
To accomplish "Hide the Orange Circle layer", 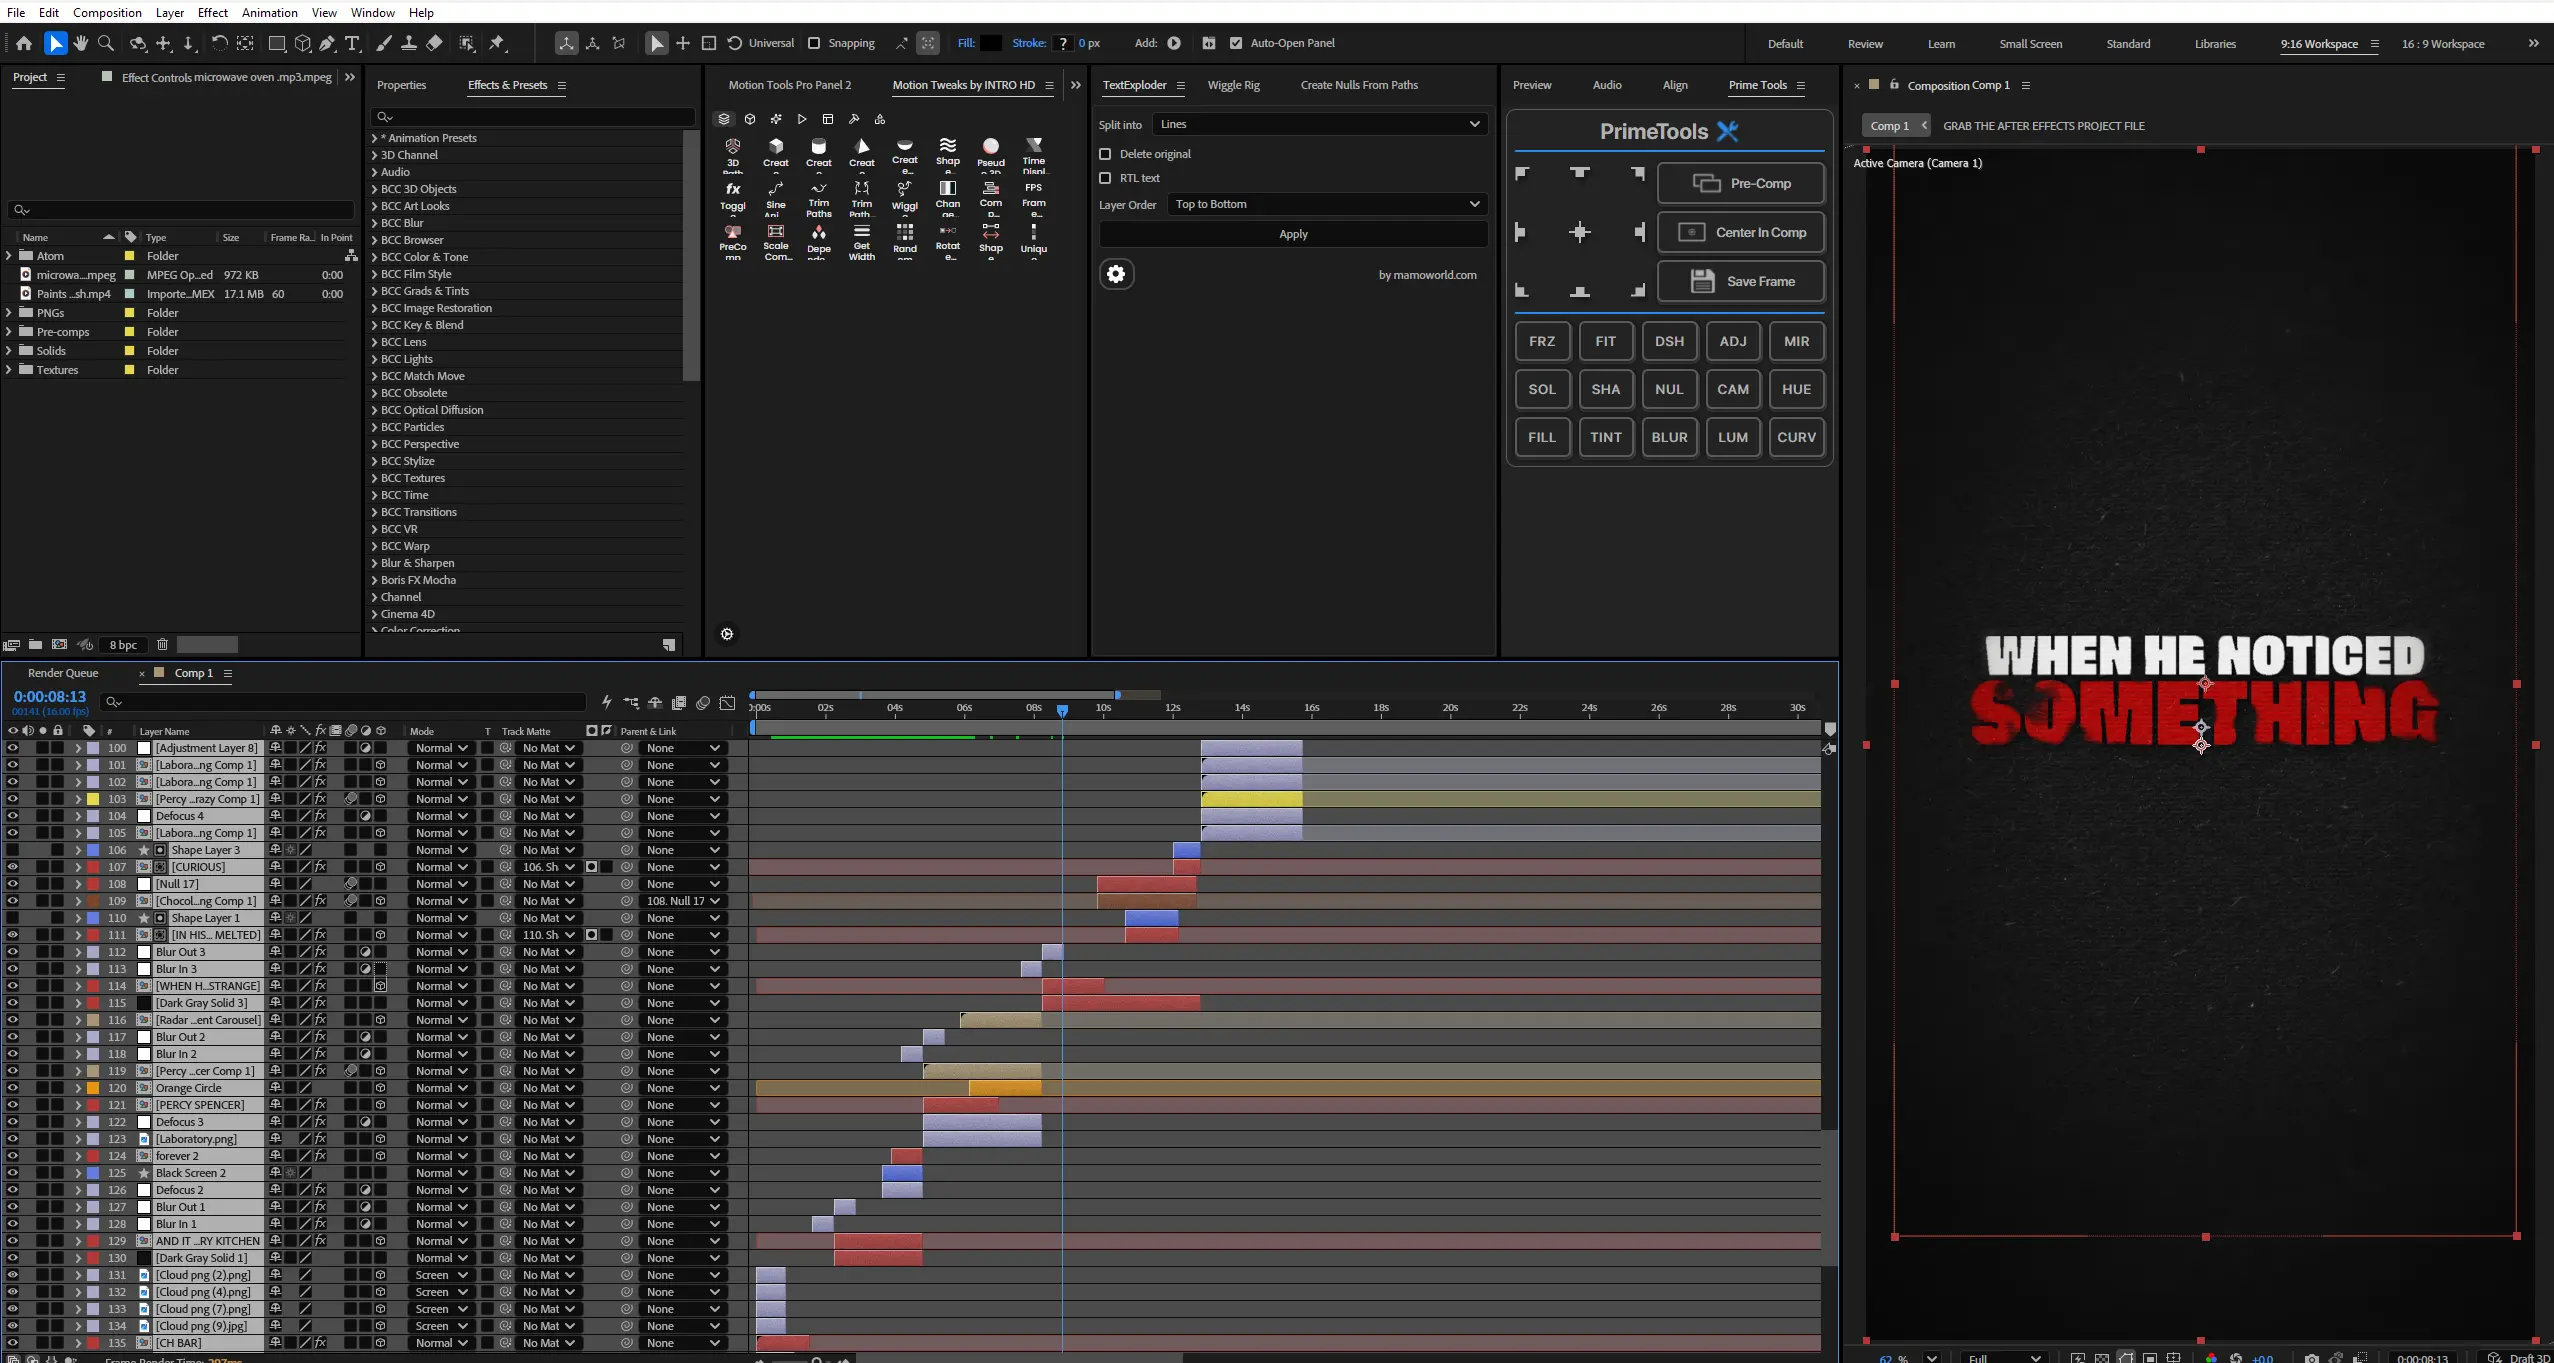I will 12,1088.
